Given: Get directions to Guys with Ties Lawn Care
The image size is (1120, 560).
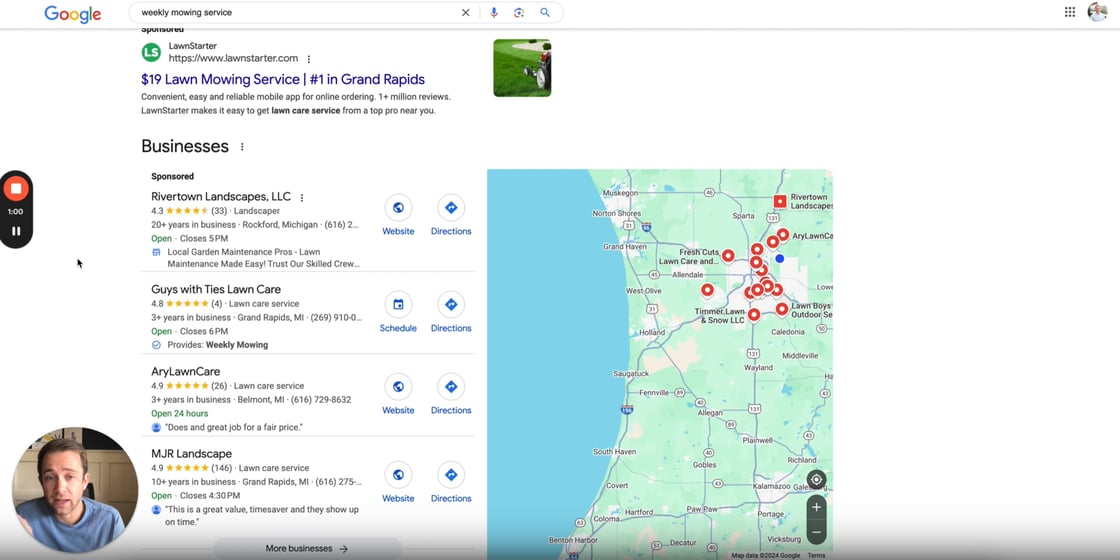Looking at the screenshot, I should [451, 312].
